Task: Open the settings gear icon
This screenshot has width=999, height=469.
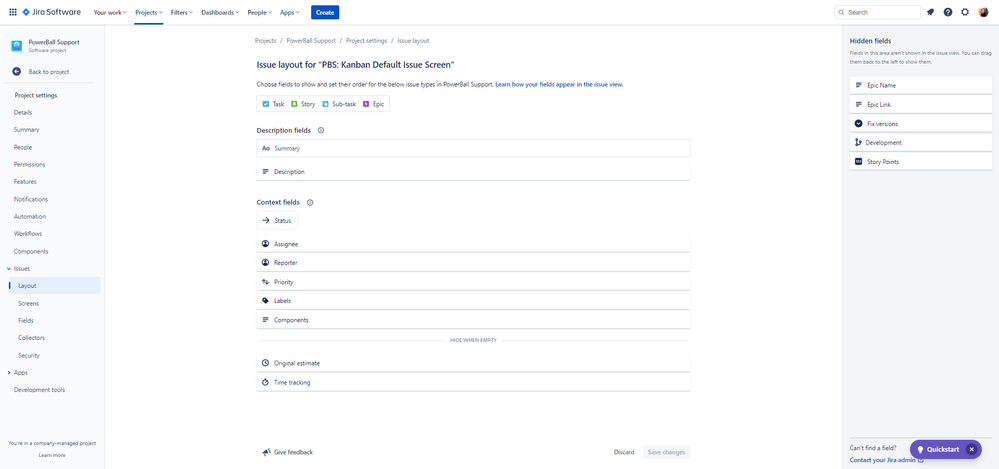Action: [965, 12]
